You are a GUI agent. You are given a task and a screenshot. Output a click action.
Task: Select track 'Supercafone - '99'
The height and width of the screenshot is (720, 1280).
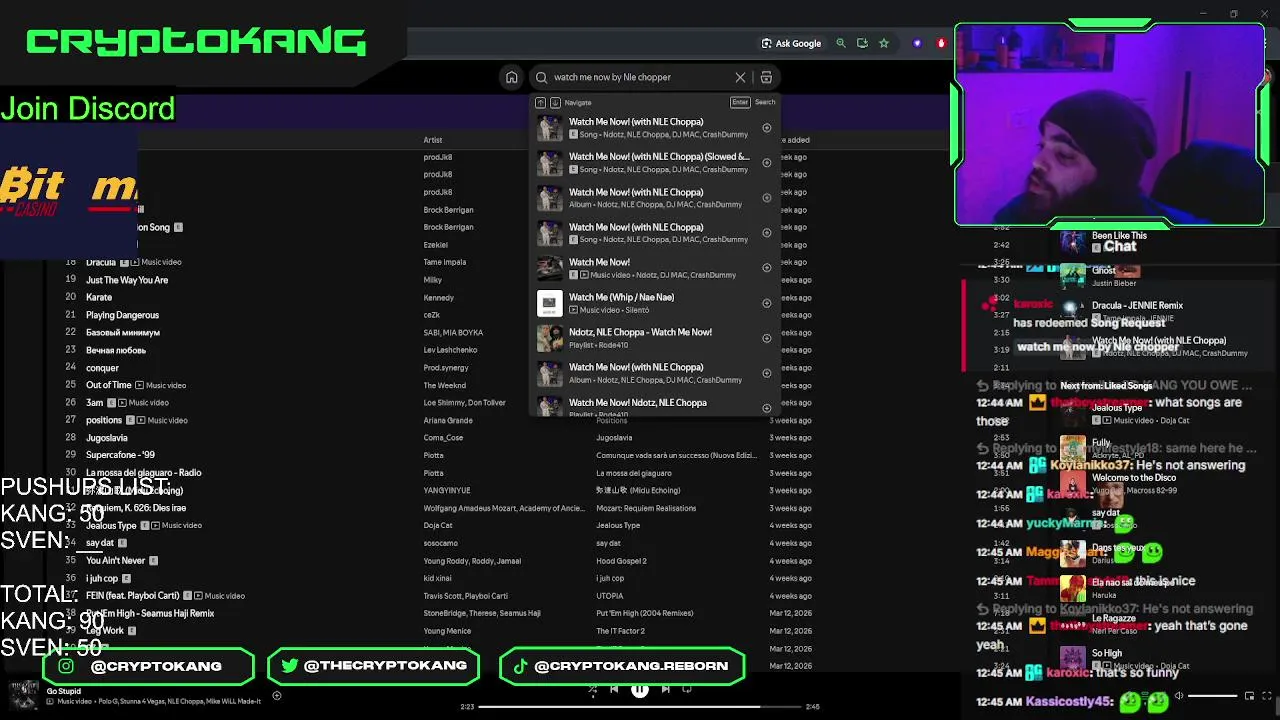click(x=120, y=455)
